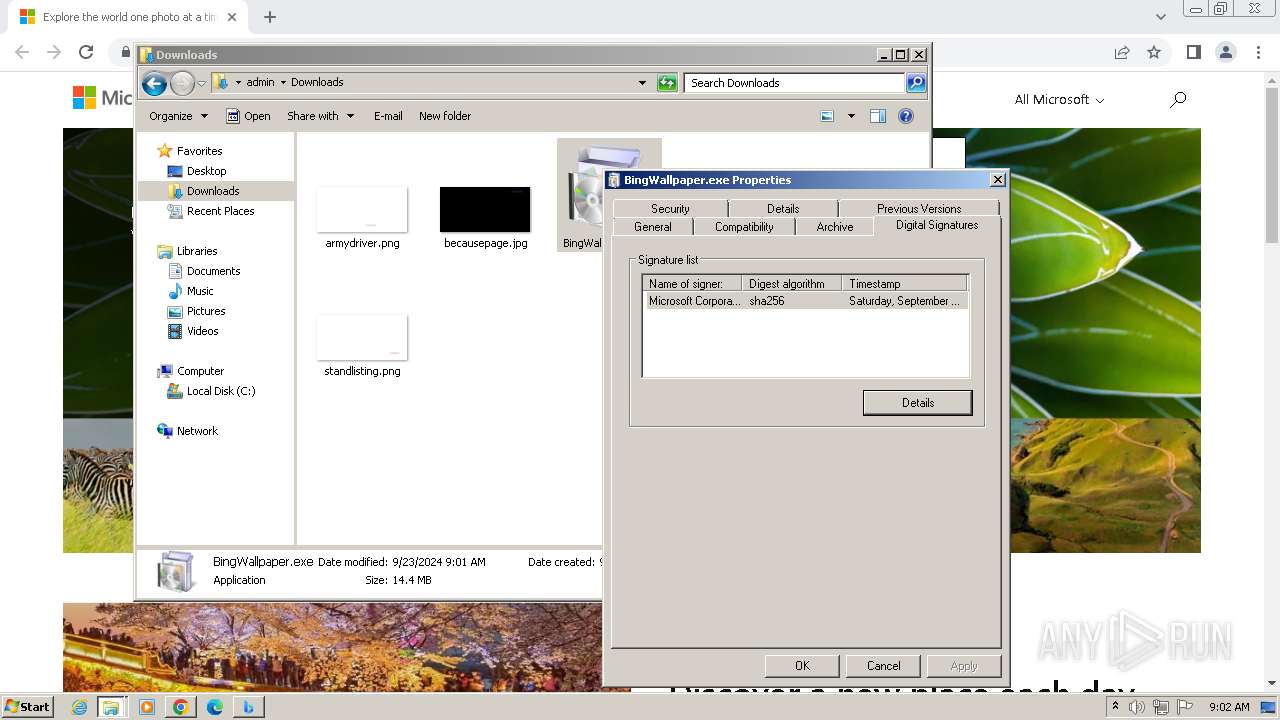The width and height of the screenshot is (1280, 720).
Task: Select Network in navigation pane
Action: [197, 431]
